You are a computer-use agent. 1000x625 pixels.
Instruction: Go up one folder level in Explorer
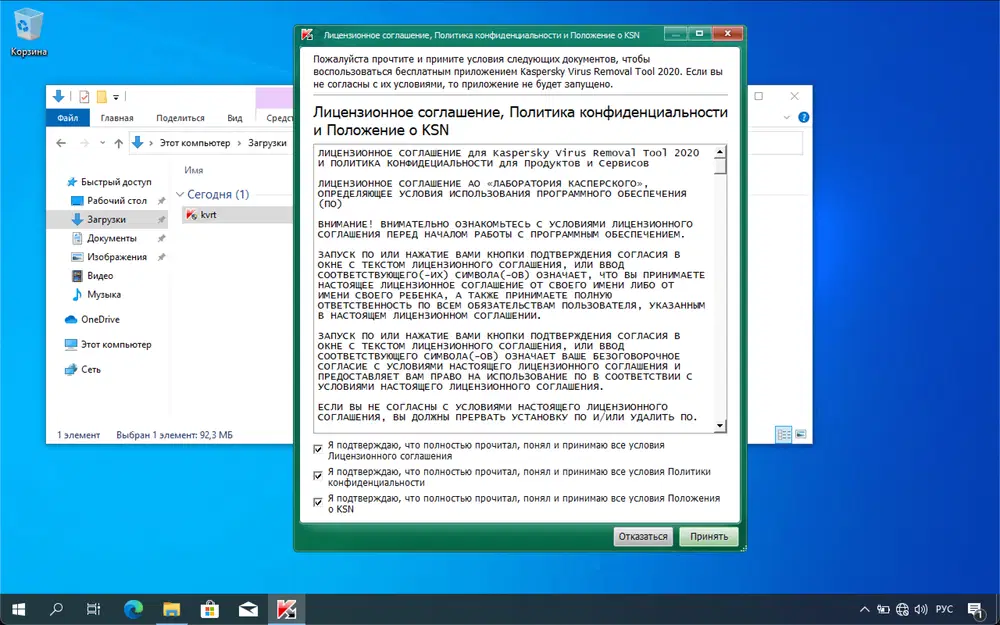pos(119,143)
